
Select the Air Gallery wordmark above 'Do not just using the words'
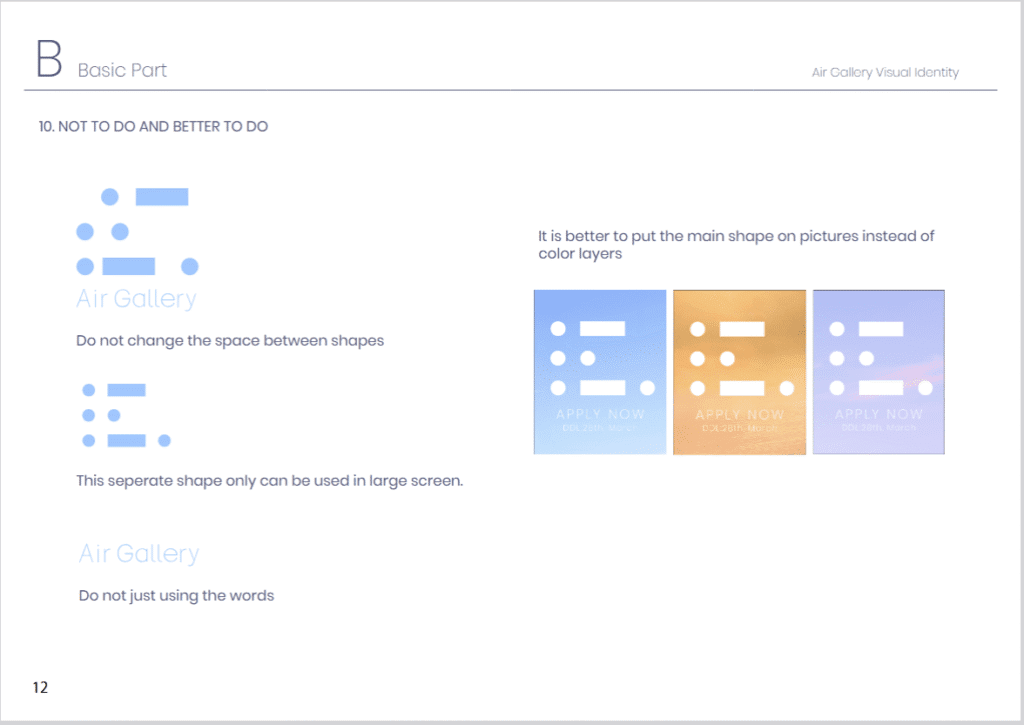139,554
